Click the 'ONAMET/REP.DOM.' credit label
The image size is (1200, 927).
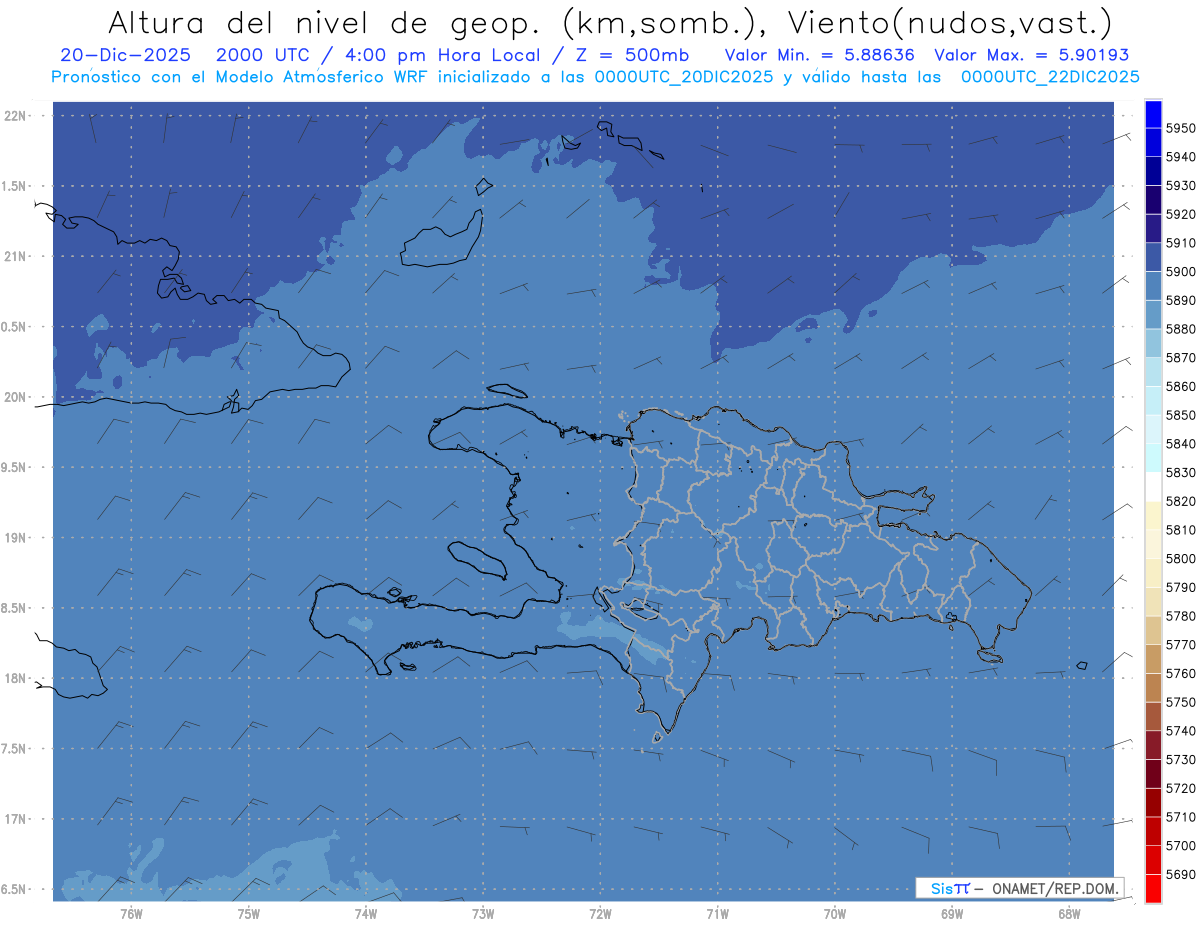1055,888
